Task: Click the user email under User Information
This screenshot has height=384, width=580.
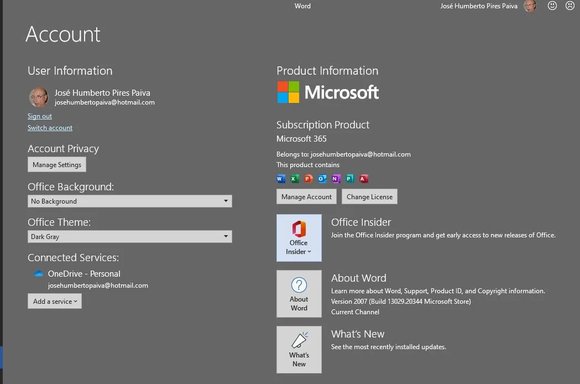Action: pyautogui.click(x=105, y=102)
